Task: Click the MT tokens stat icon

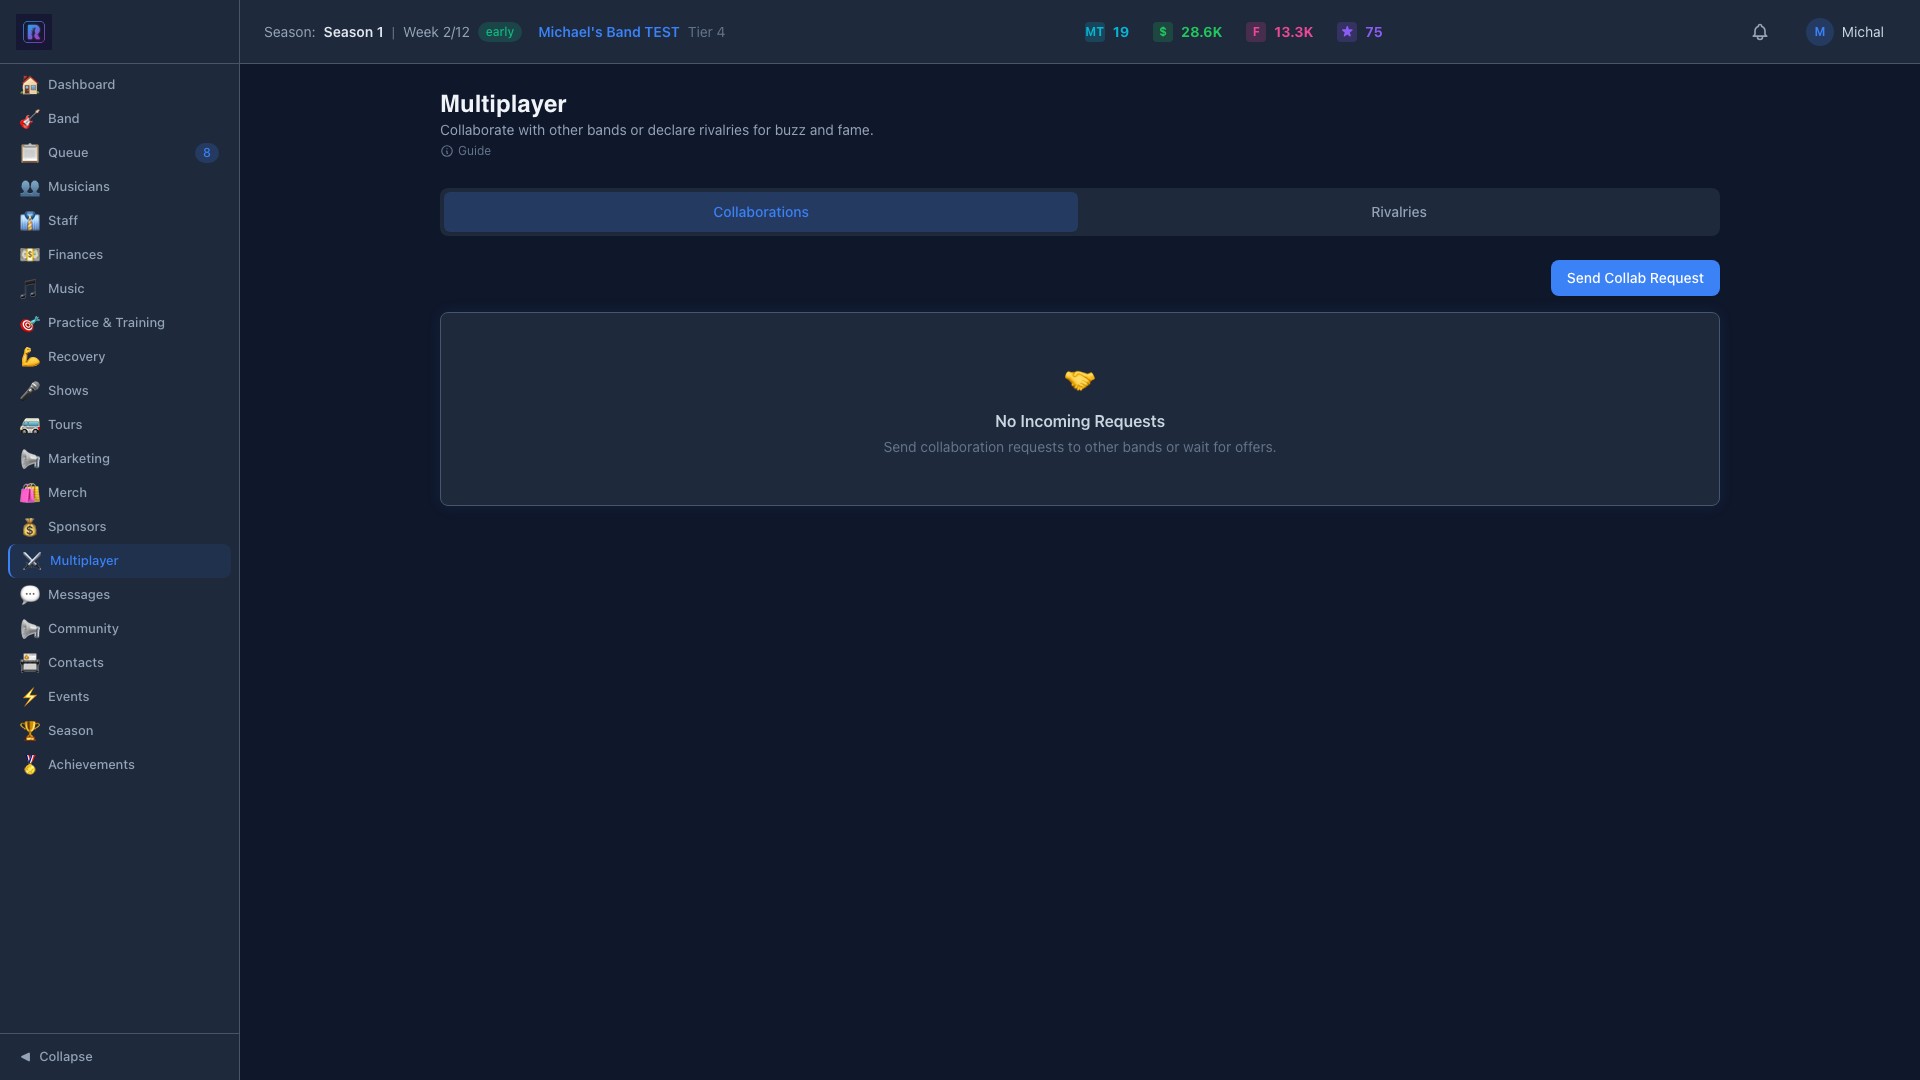Action: click(1095, 32)
